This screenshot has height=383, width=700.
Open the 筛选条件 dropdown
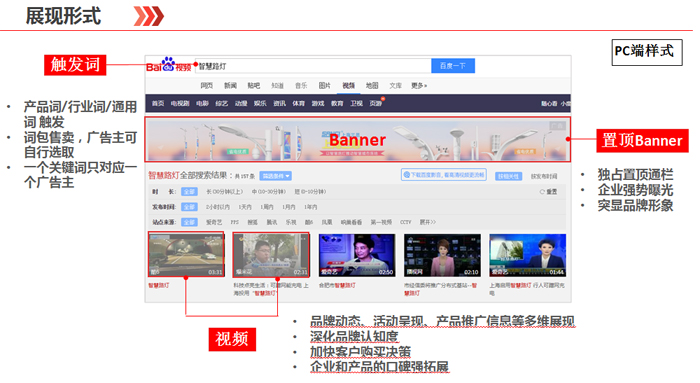tap(275, 176)
